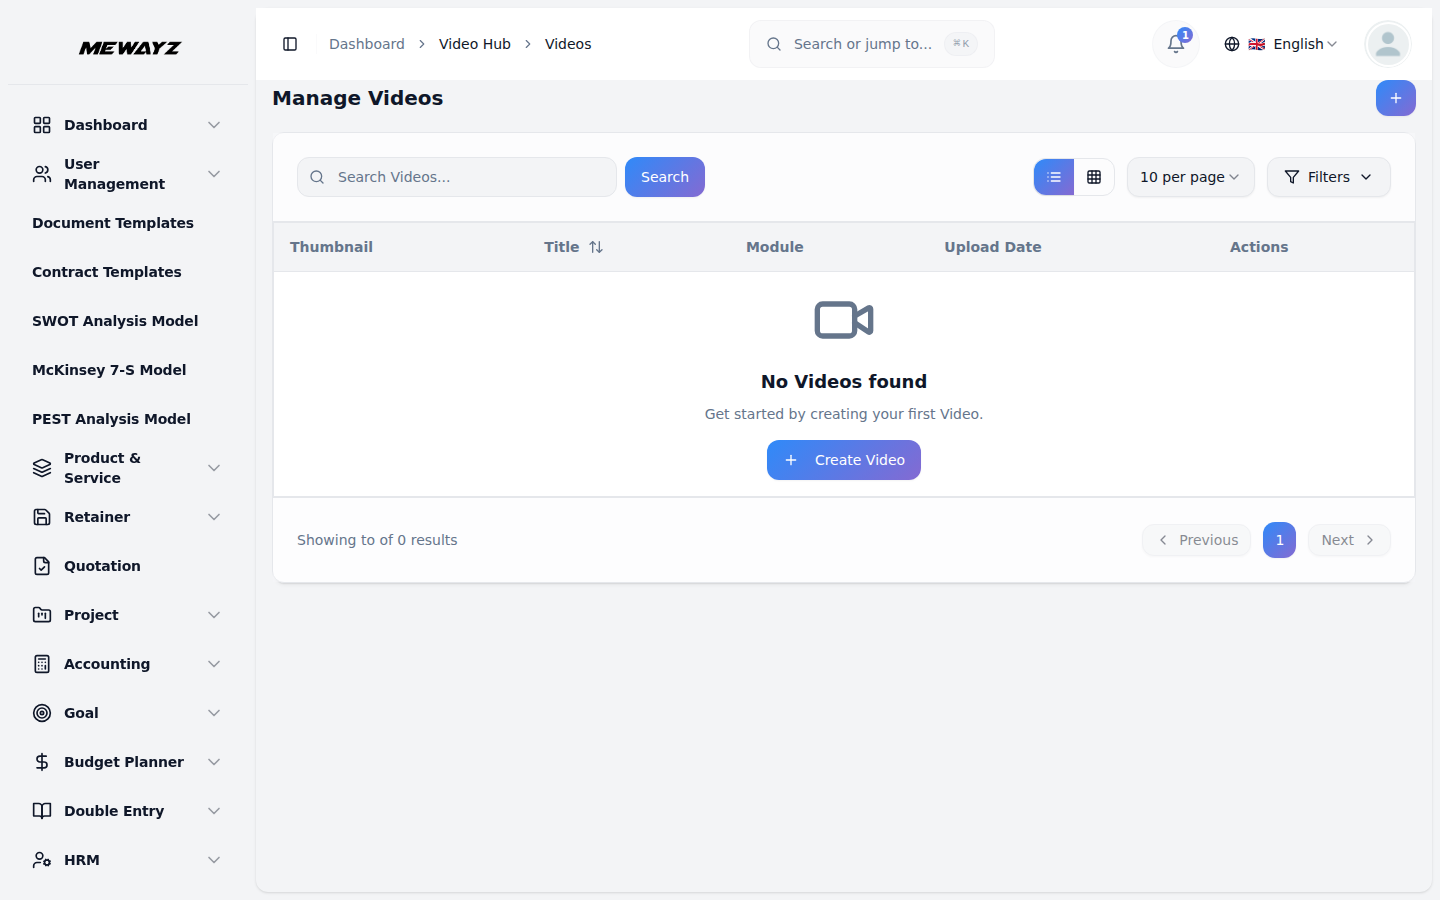The width and height of the screenshot is (1440, 900).
Task: Switch to grid view layout
Action: point(1095,176)
